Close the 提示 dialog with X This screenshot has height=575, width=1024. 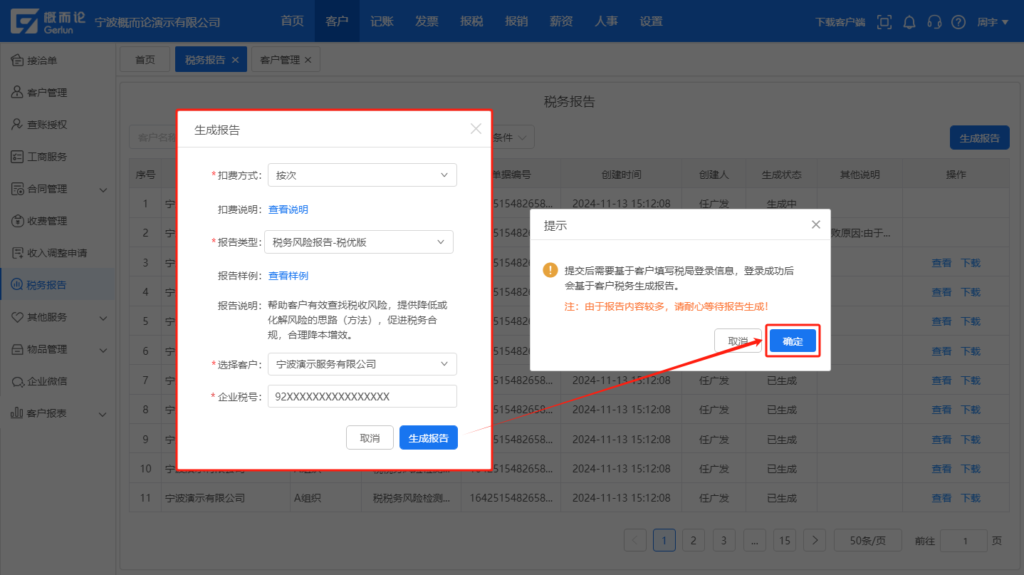click(816, 224)
